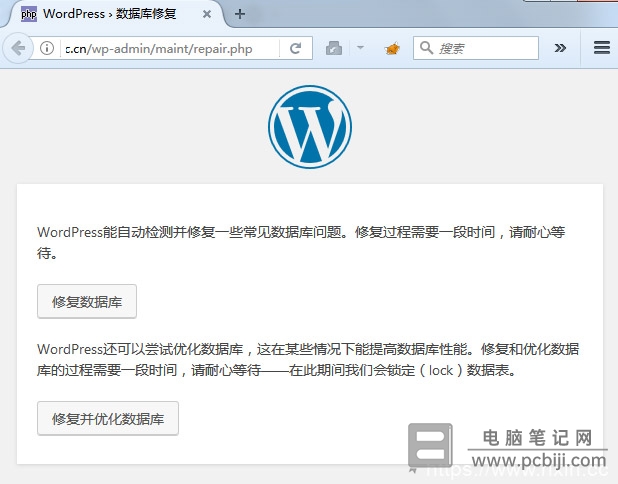Open the hamburger menu
This screenshot has width=618, height=484.
602,48
